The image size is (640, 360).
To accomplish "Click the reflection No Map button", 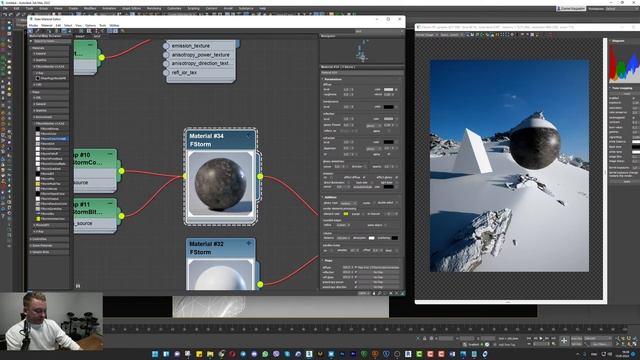I will coord(380,272).
